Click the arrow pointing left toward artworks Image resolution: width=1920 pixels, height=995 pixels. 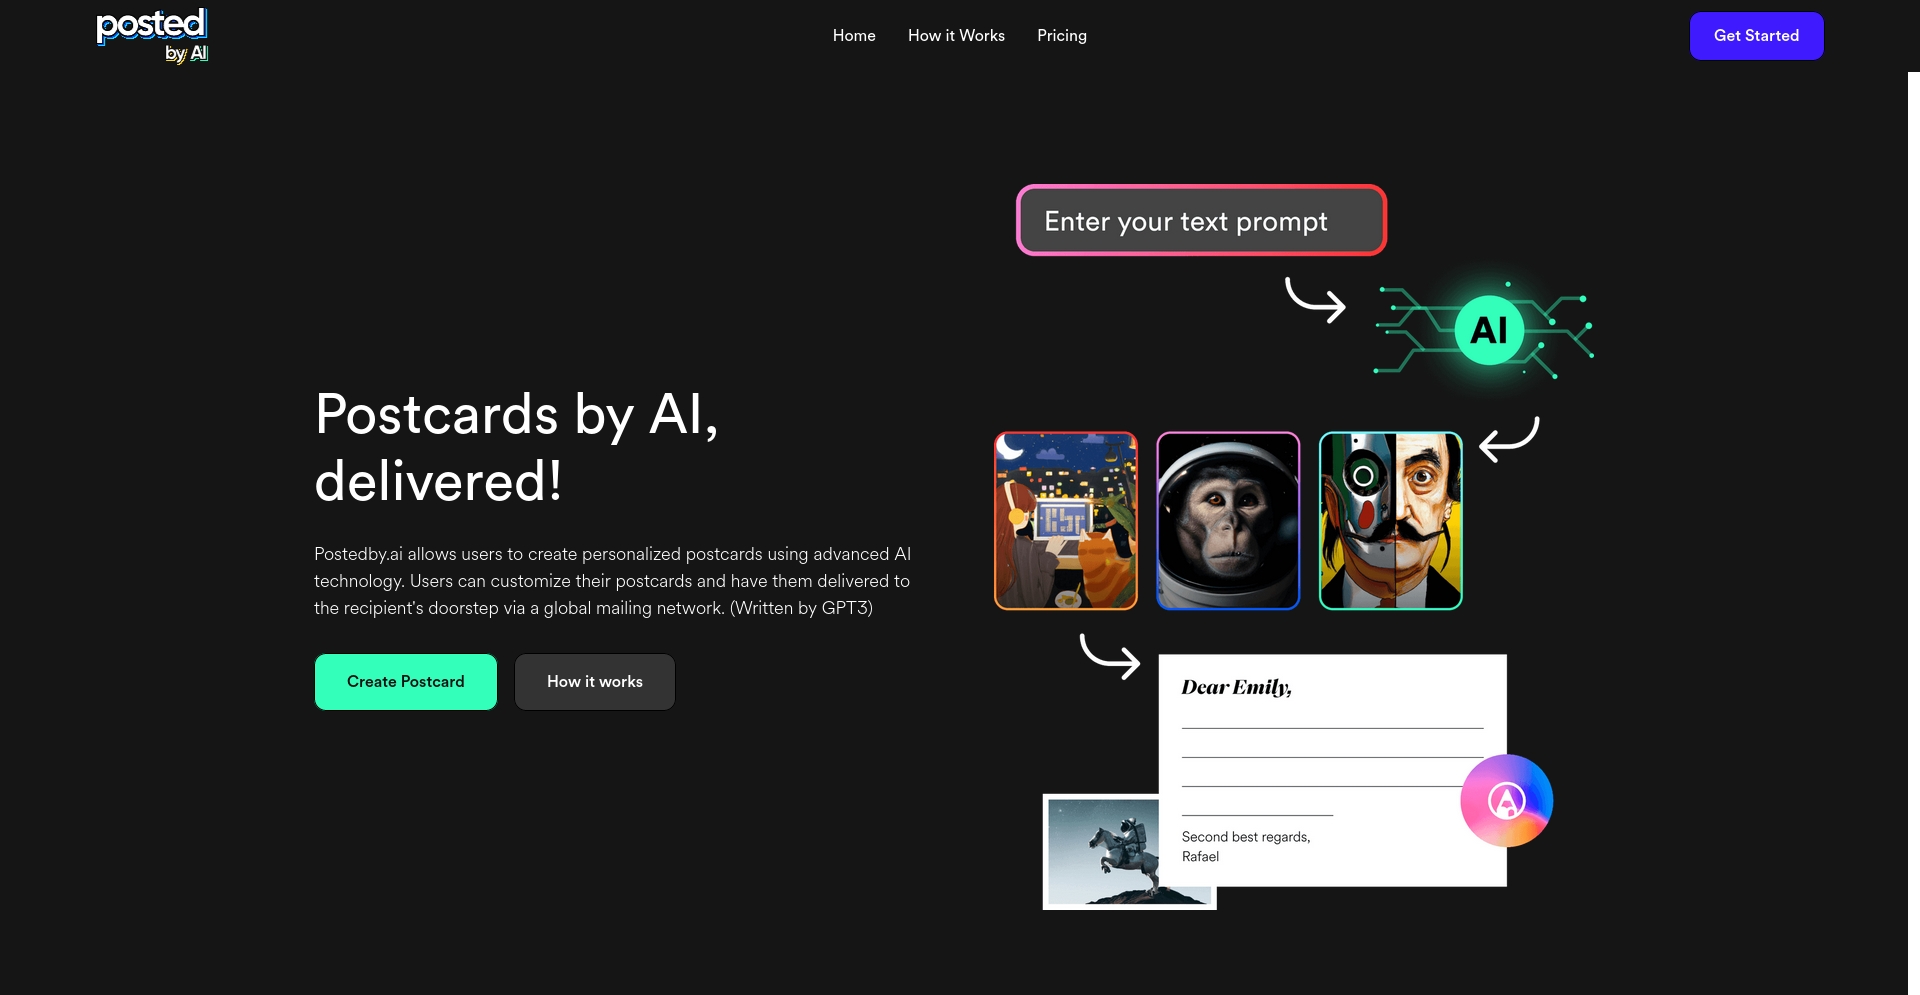click(1509, 439)
